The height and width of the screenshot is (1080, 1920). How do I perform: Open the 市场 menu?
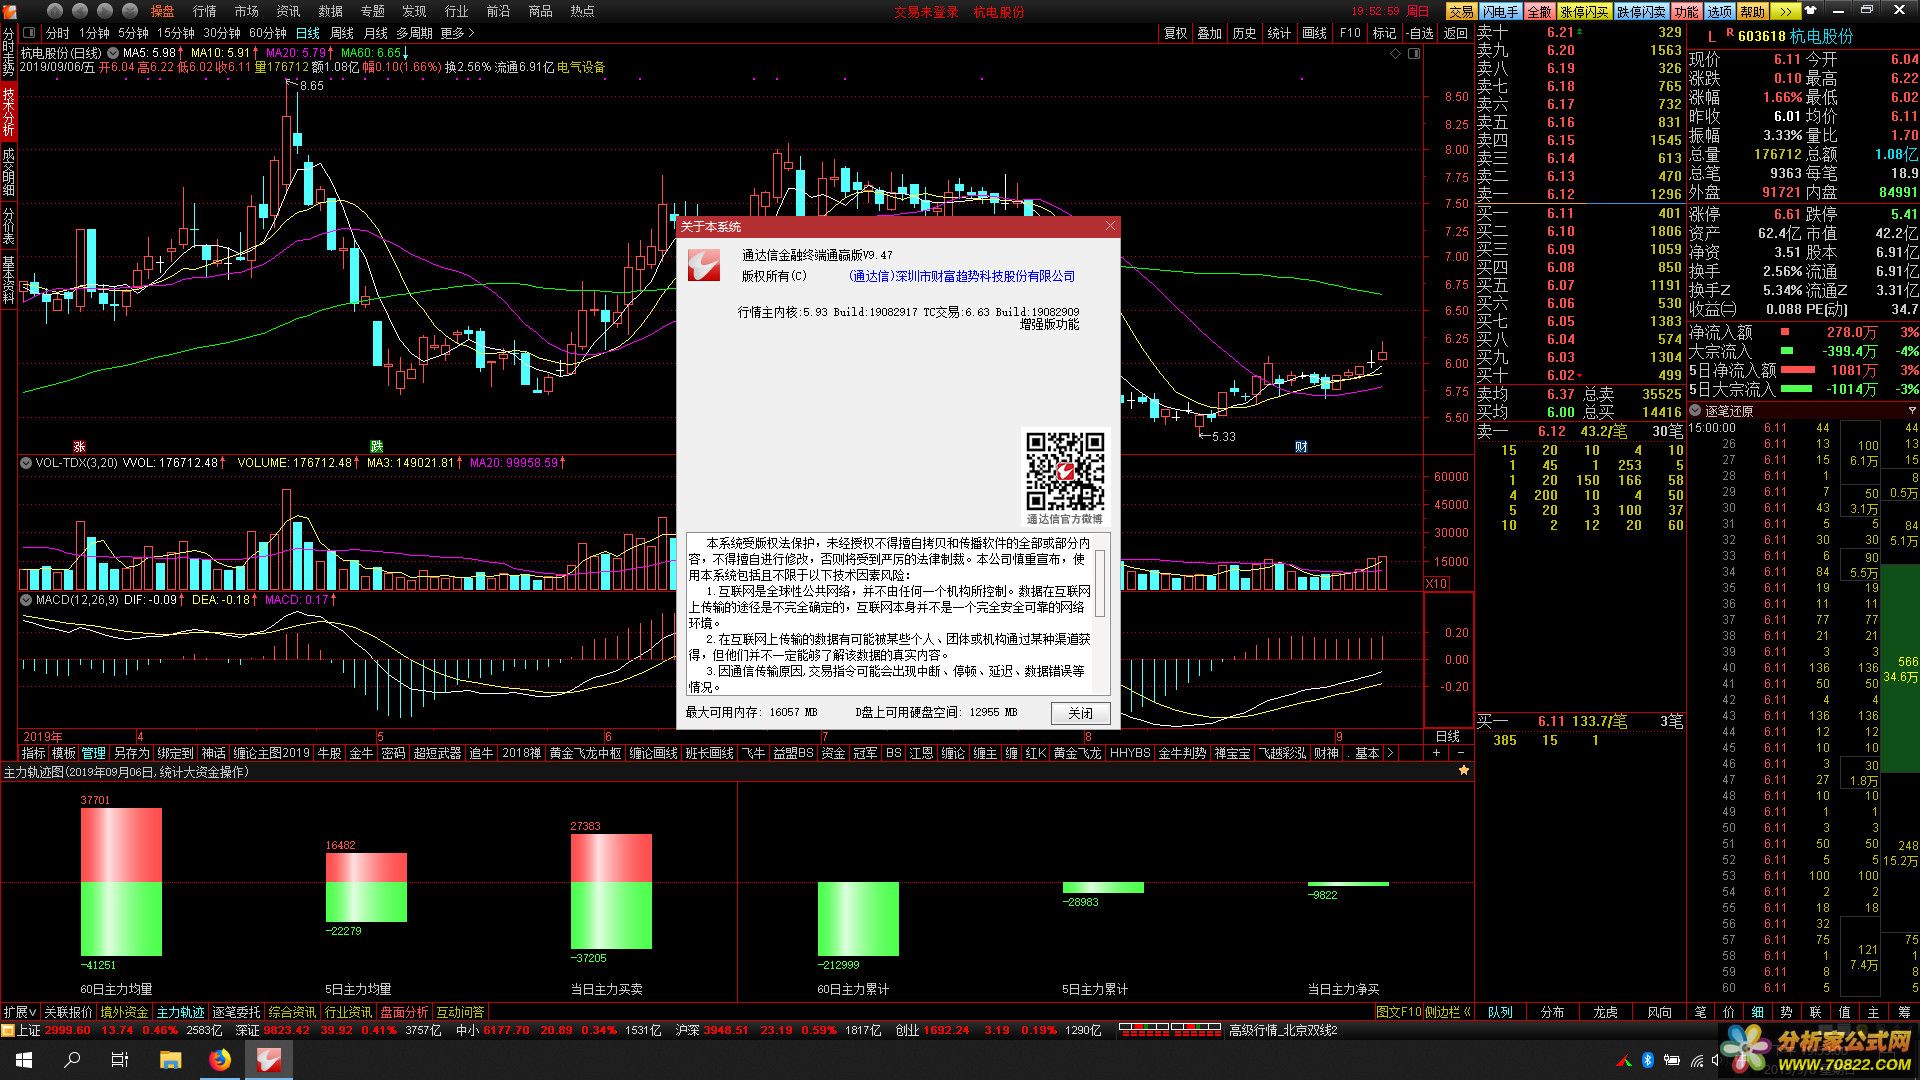click(x=247, y=11)
